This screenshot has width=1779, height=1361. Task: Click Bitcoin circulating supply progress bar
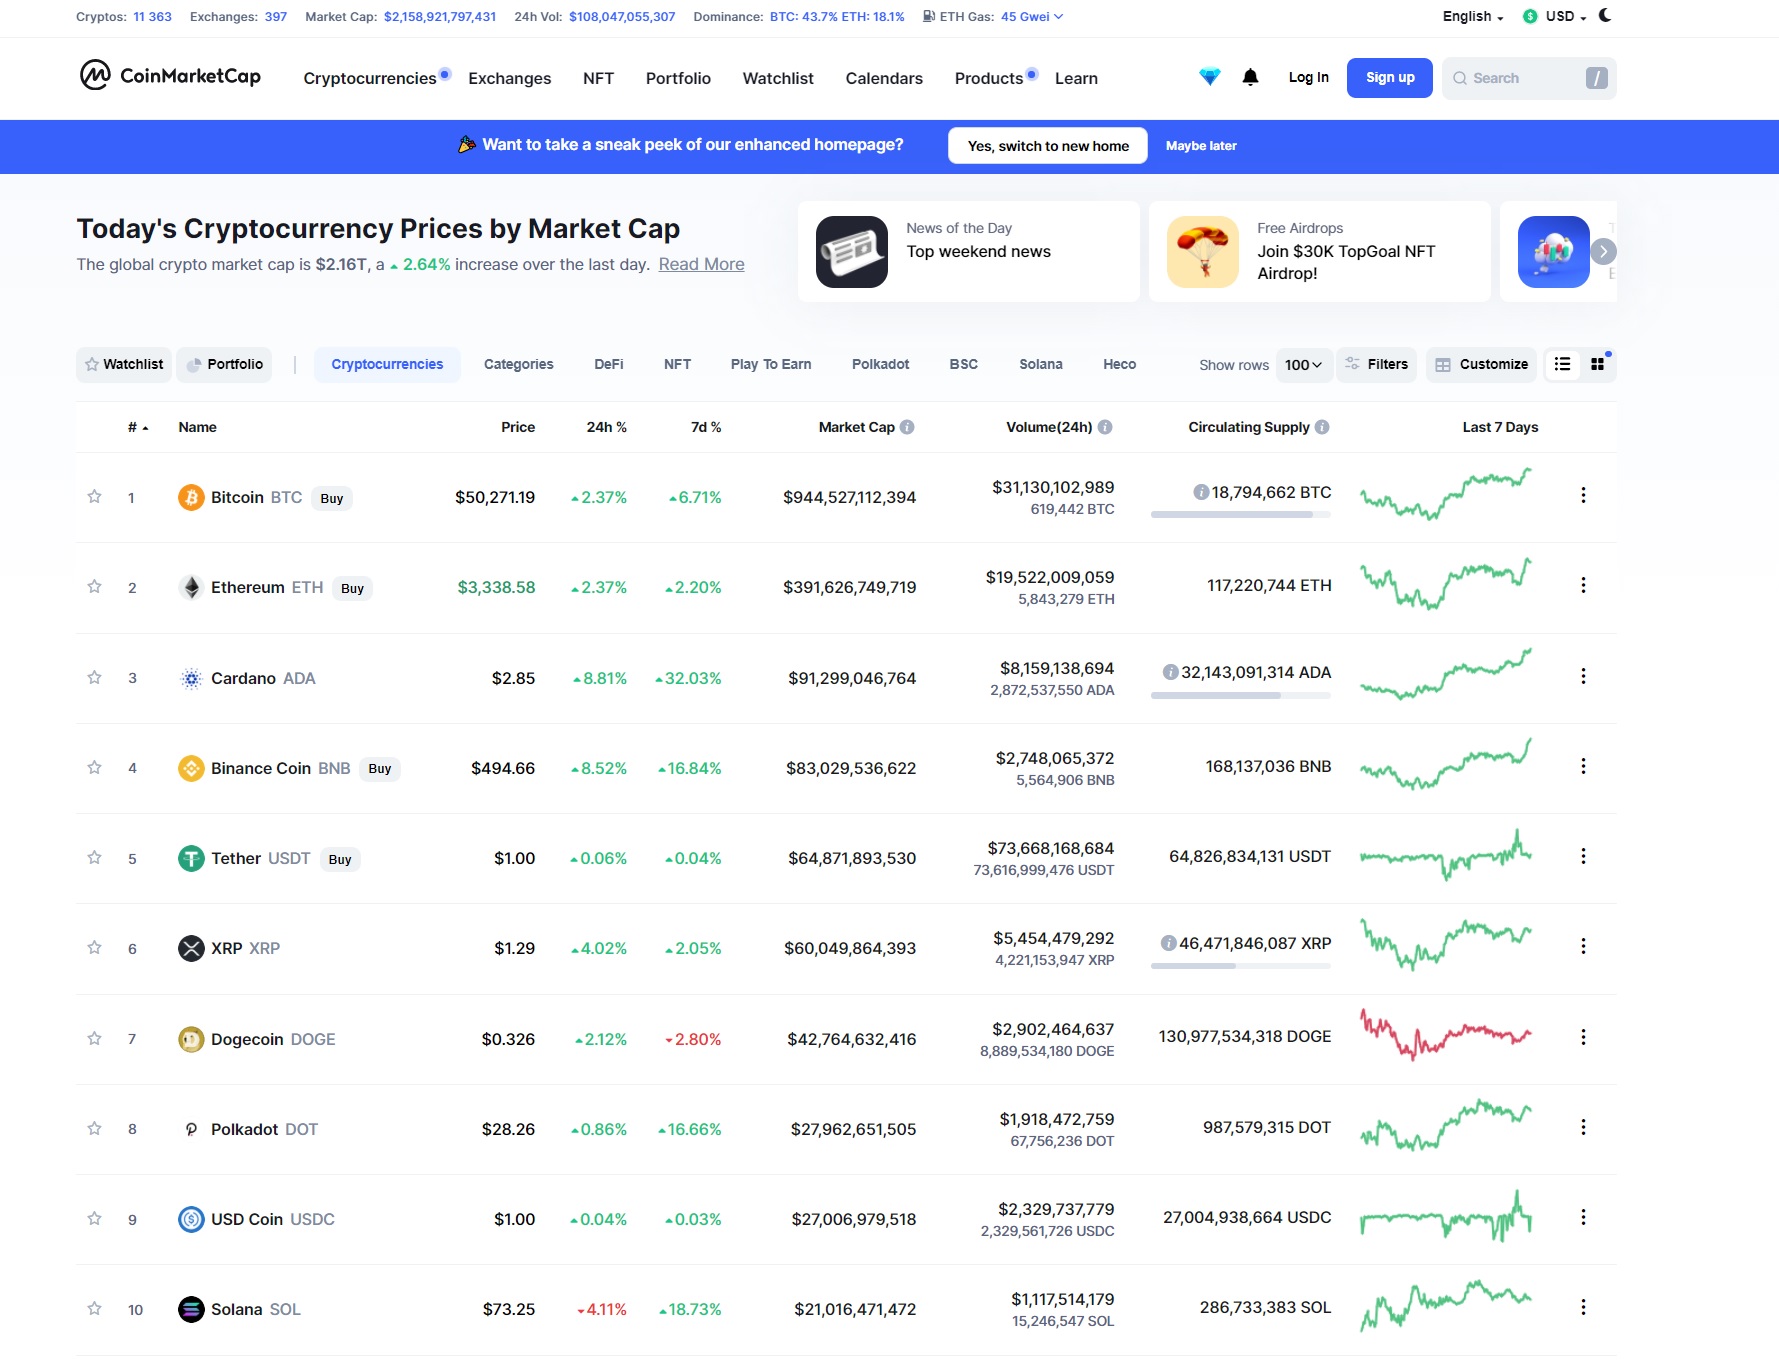pos(1240,515)
